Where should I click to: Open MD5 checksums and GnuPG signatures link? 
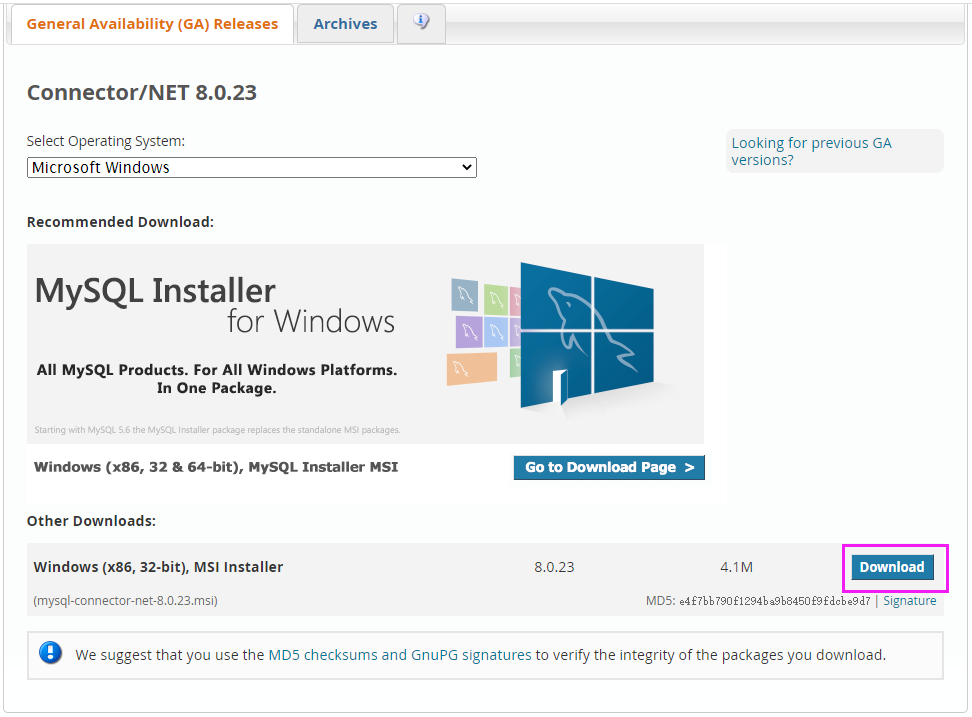[400, 655]
